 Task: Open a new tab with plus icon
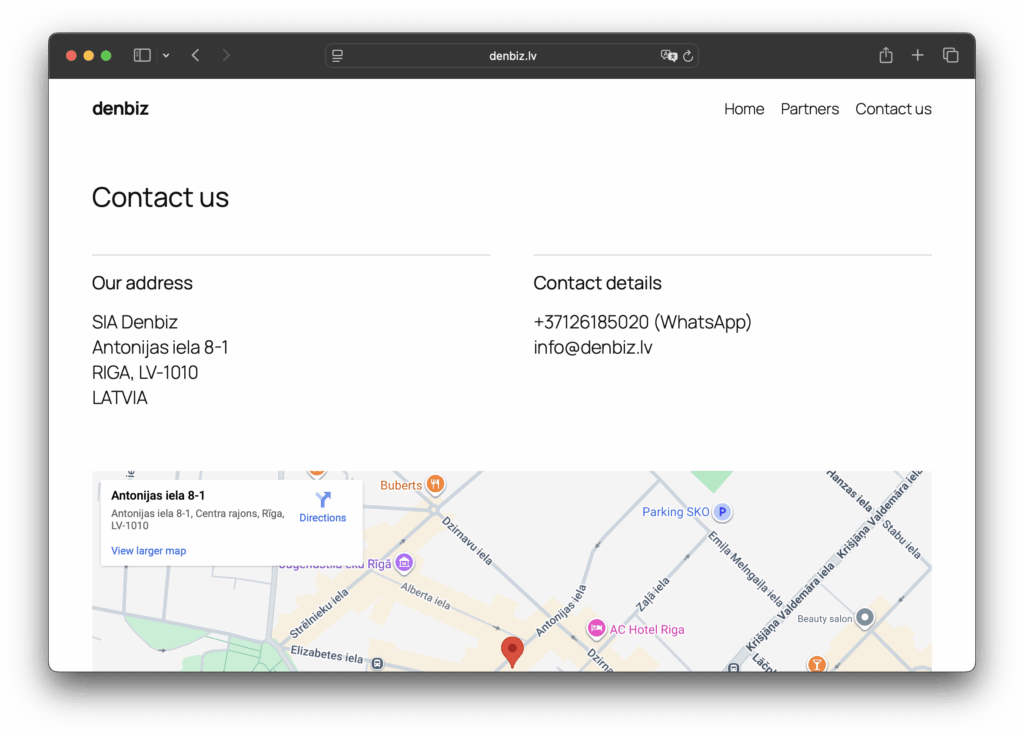click(917, 56)
